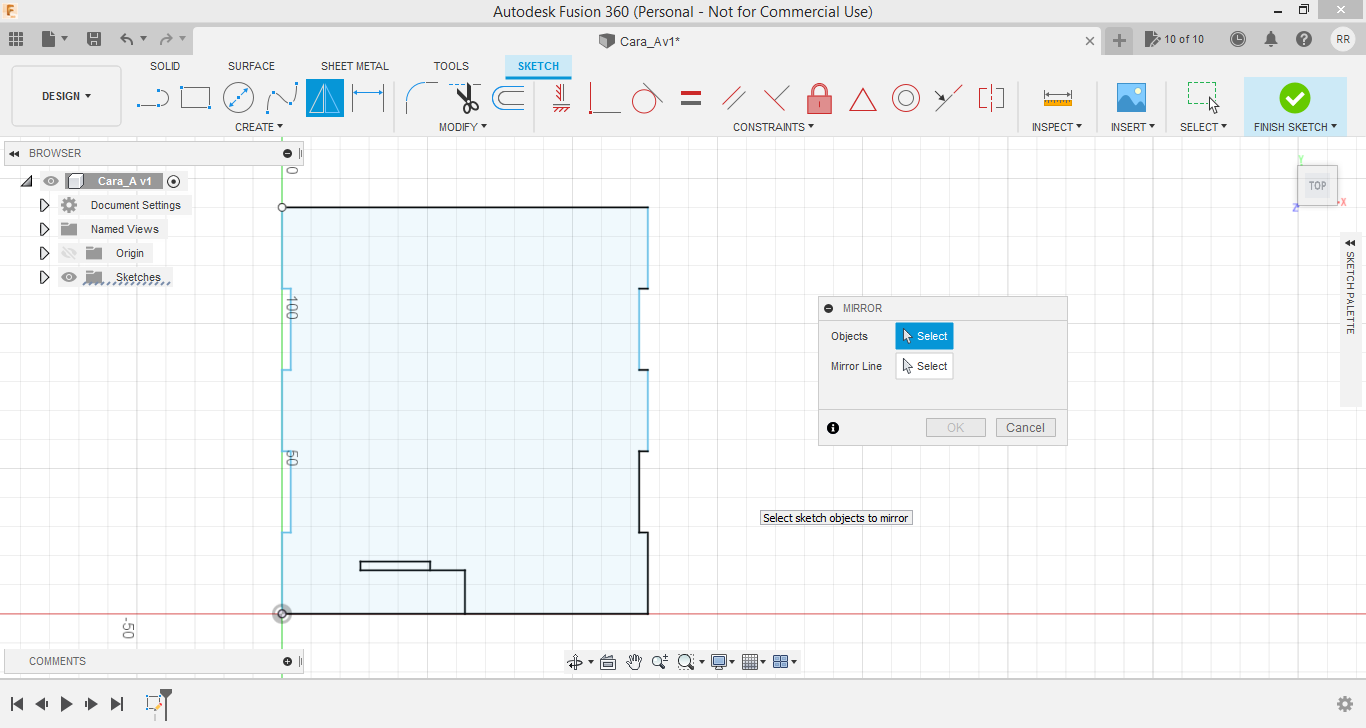Image resolution: width=1366 pixels, height=728 pixels.
Task: Toggle visibility of Origin folder
Action: 69,253
